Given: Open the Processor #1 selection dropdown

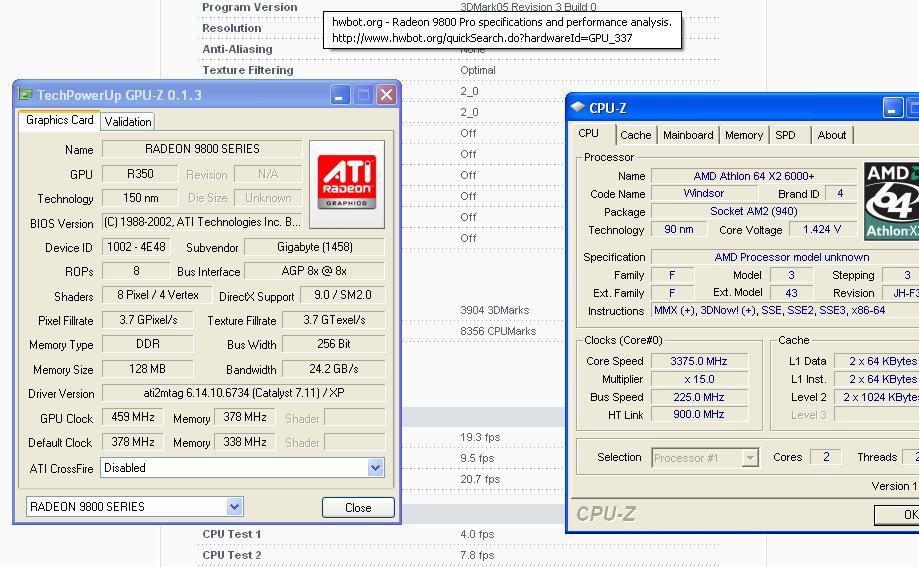Looking at the screenshot, I should click(750, 457).
